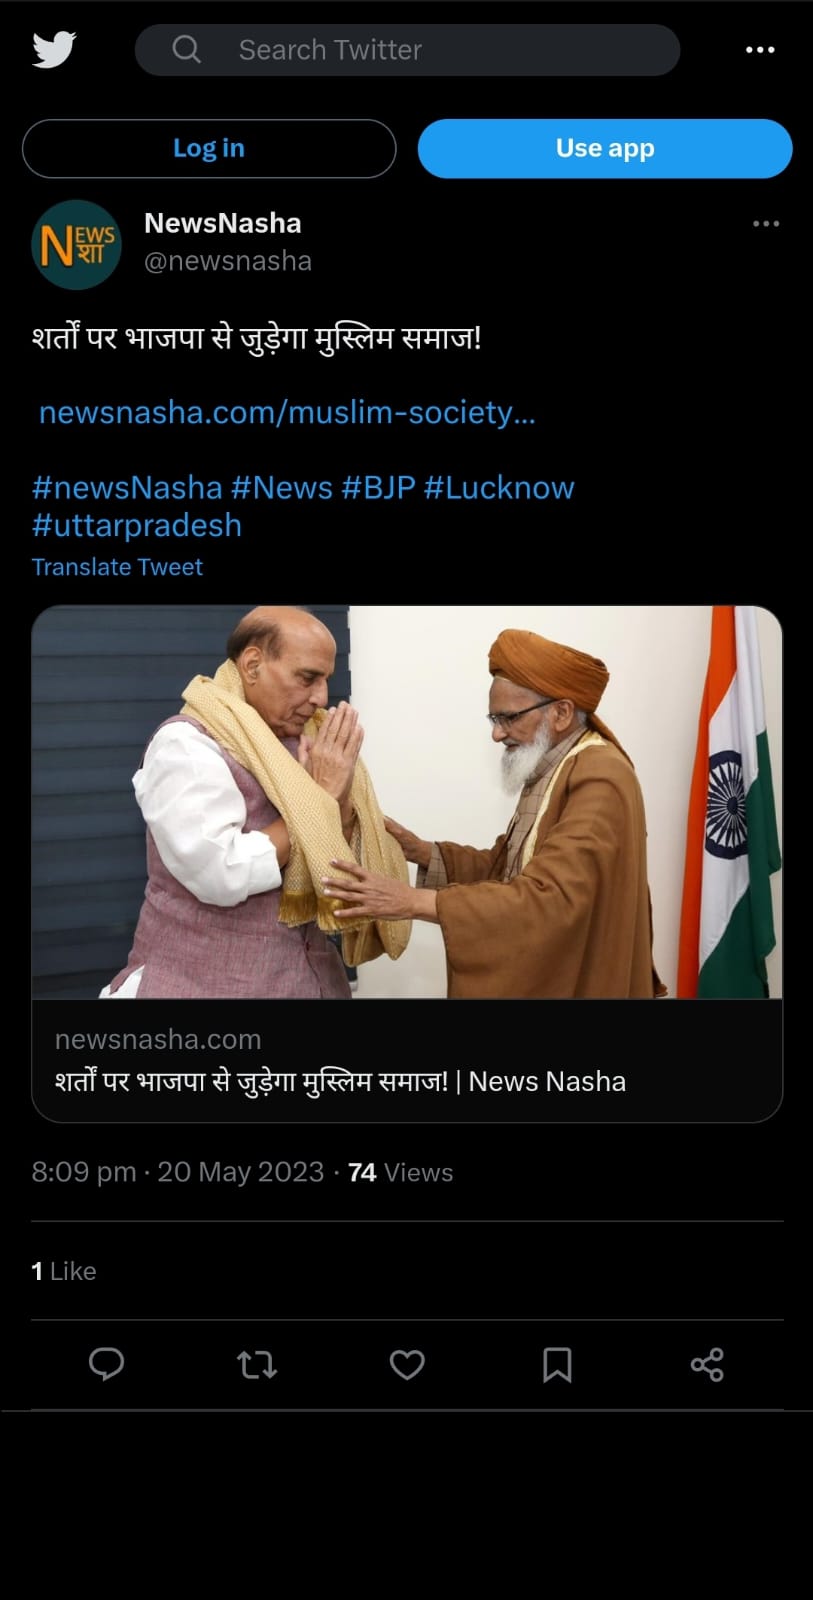Focus the Search Twitter field
The width and height of the screenshot is (813, 1600).
pyautogui.click(x=408, y=50)
